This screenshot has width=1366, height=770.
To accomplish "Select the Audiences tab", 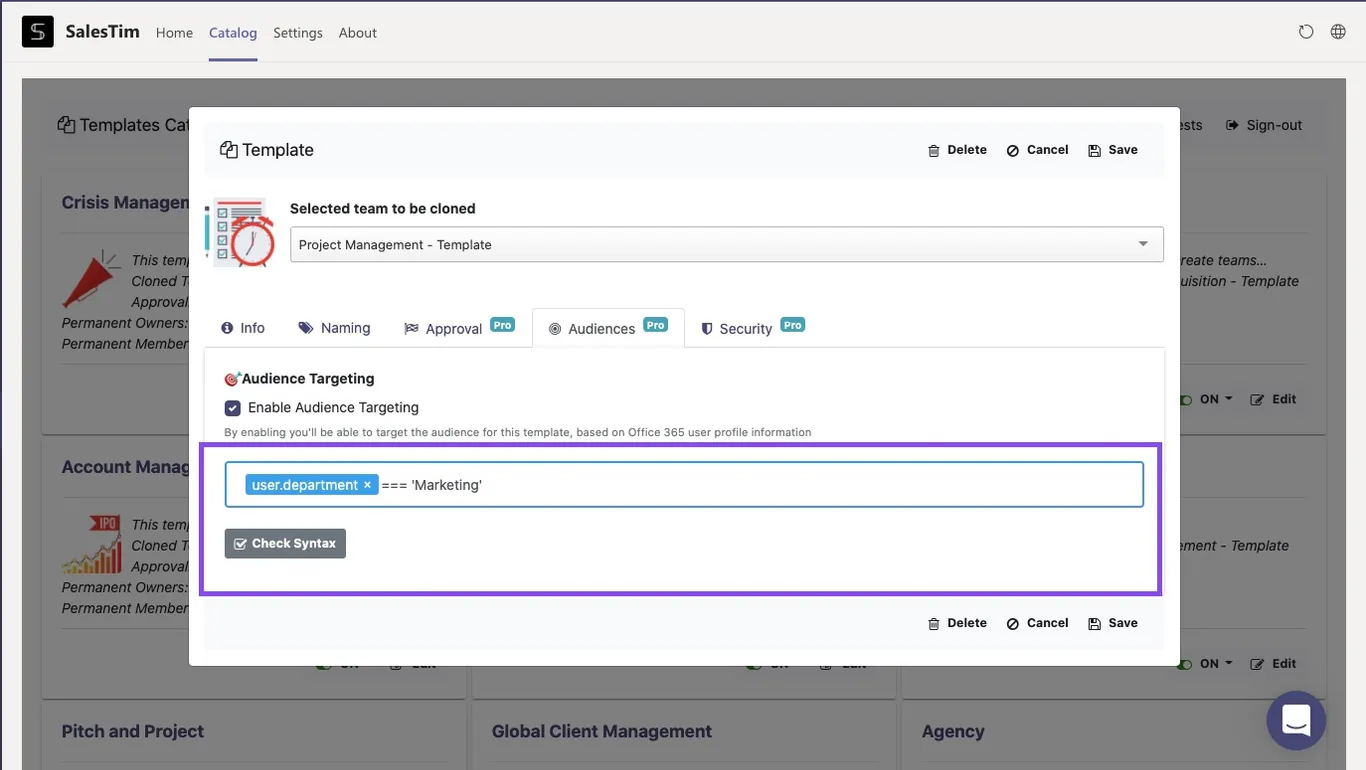I will [x=608, y=328].
